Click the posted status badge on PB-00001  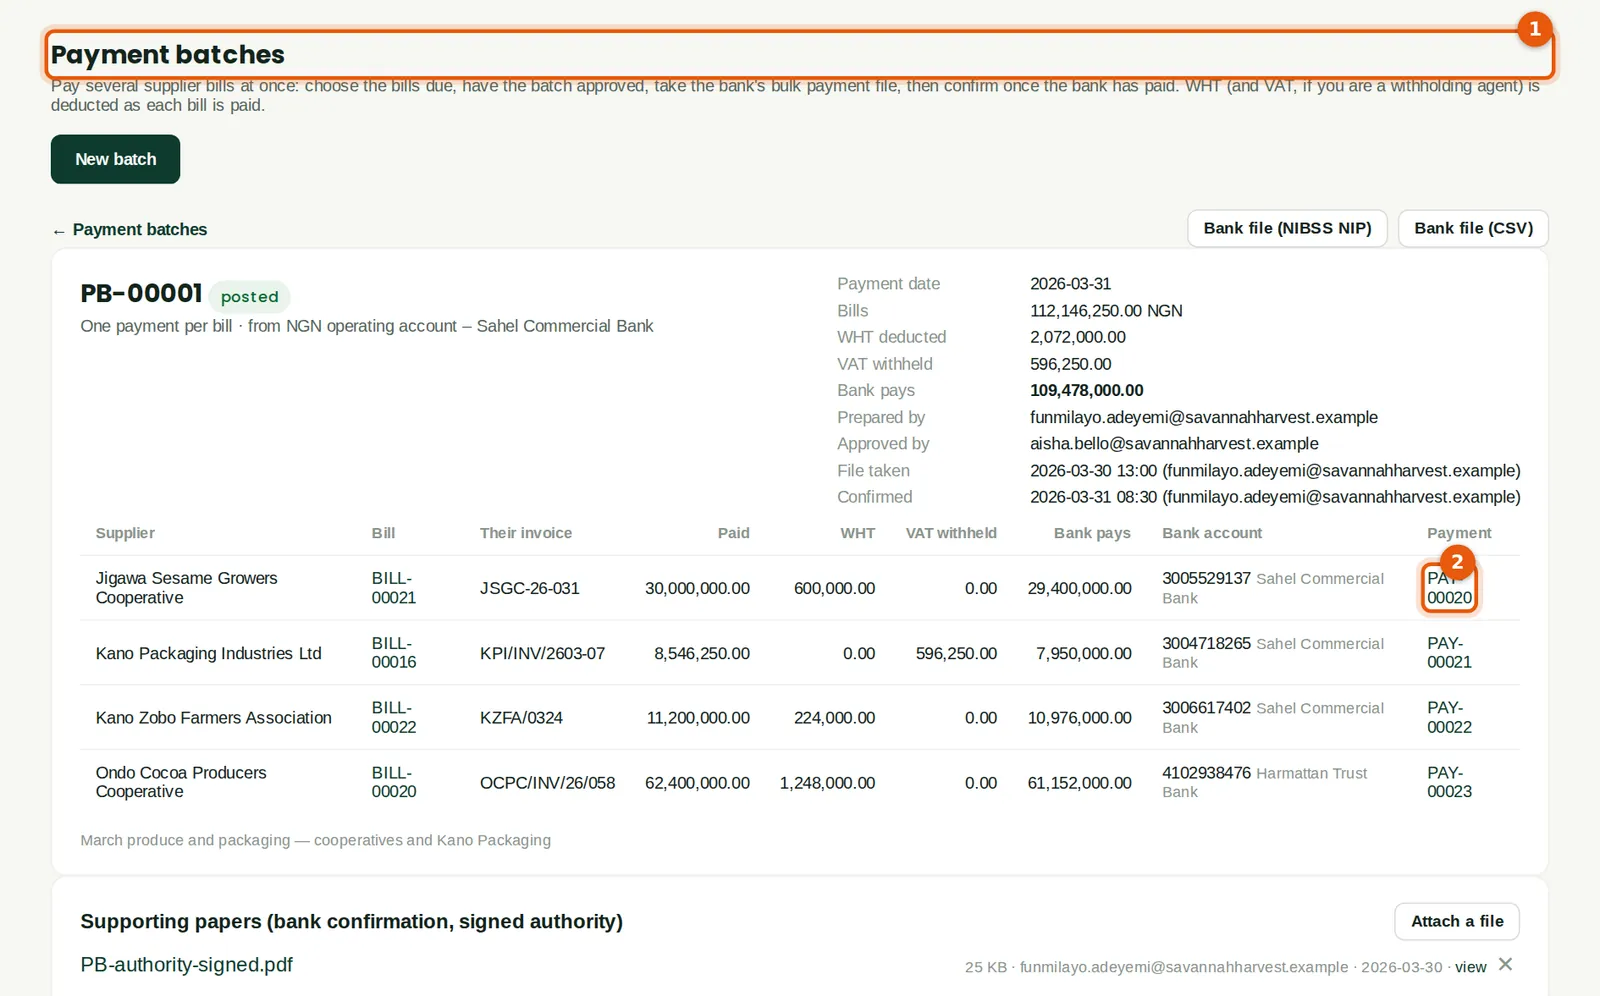(250, 297)
